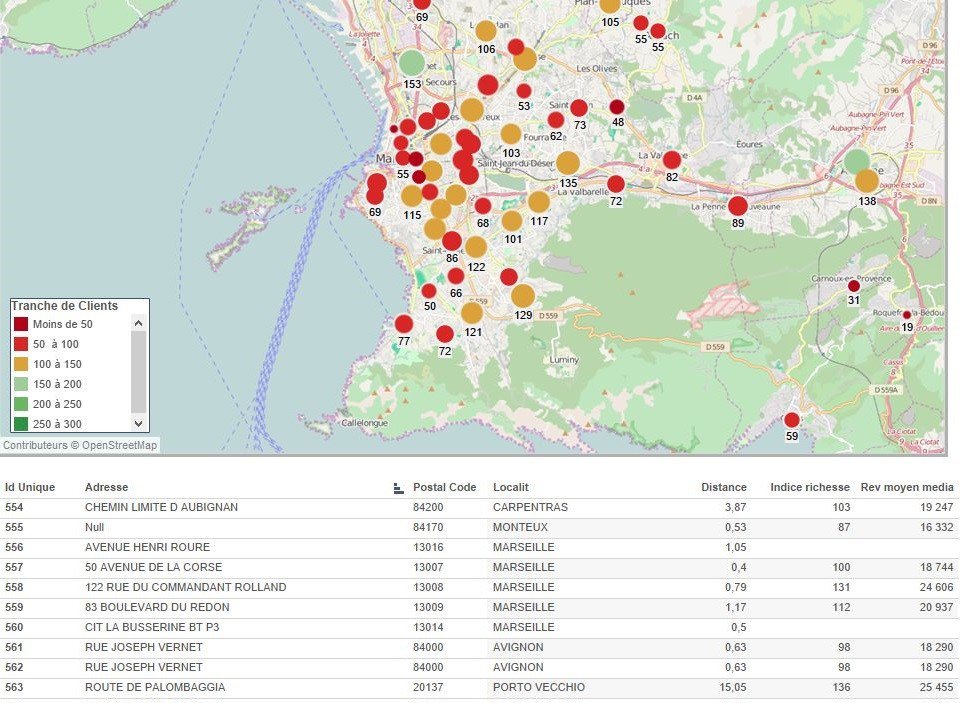Image resolution: width=960 pixels, height=703 pixels.
Task: Click the small dark marker labeled 19
Action: point(907,315)
